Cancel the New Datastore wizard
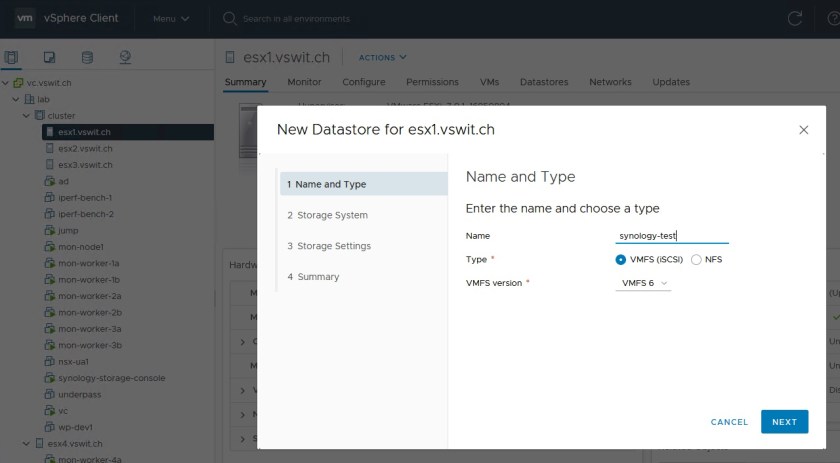Viewport: 840px width, 463px height. pyautogui.click(x=729, y=422)
